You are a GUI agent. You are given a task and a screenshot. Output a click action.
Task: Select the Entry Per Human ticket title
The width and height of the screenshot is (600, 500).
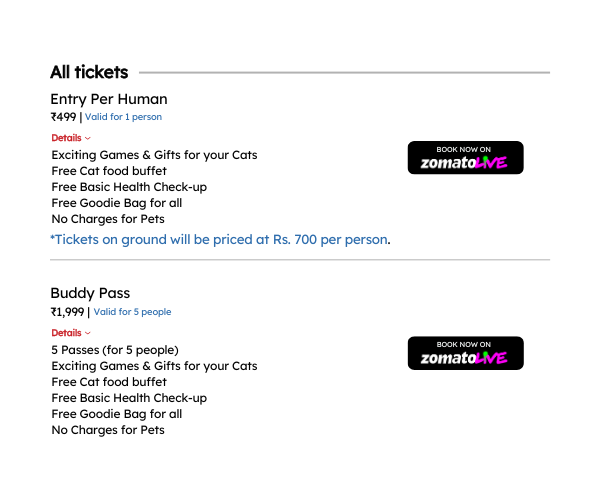[109, 99]
